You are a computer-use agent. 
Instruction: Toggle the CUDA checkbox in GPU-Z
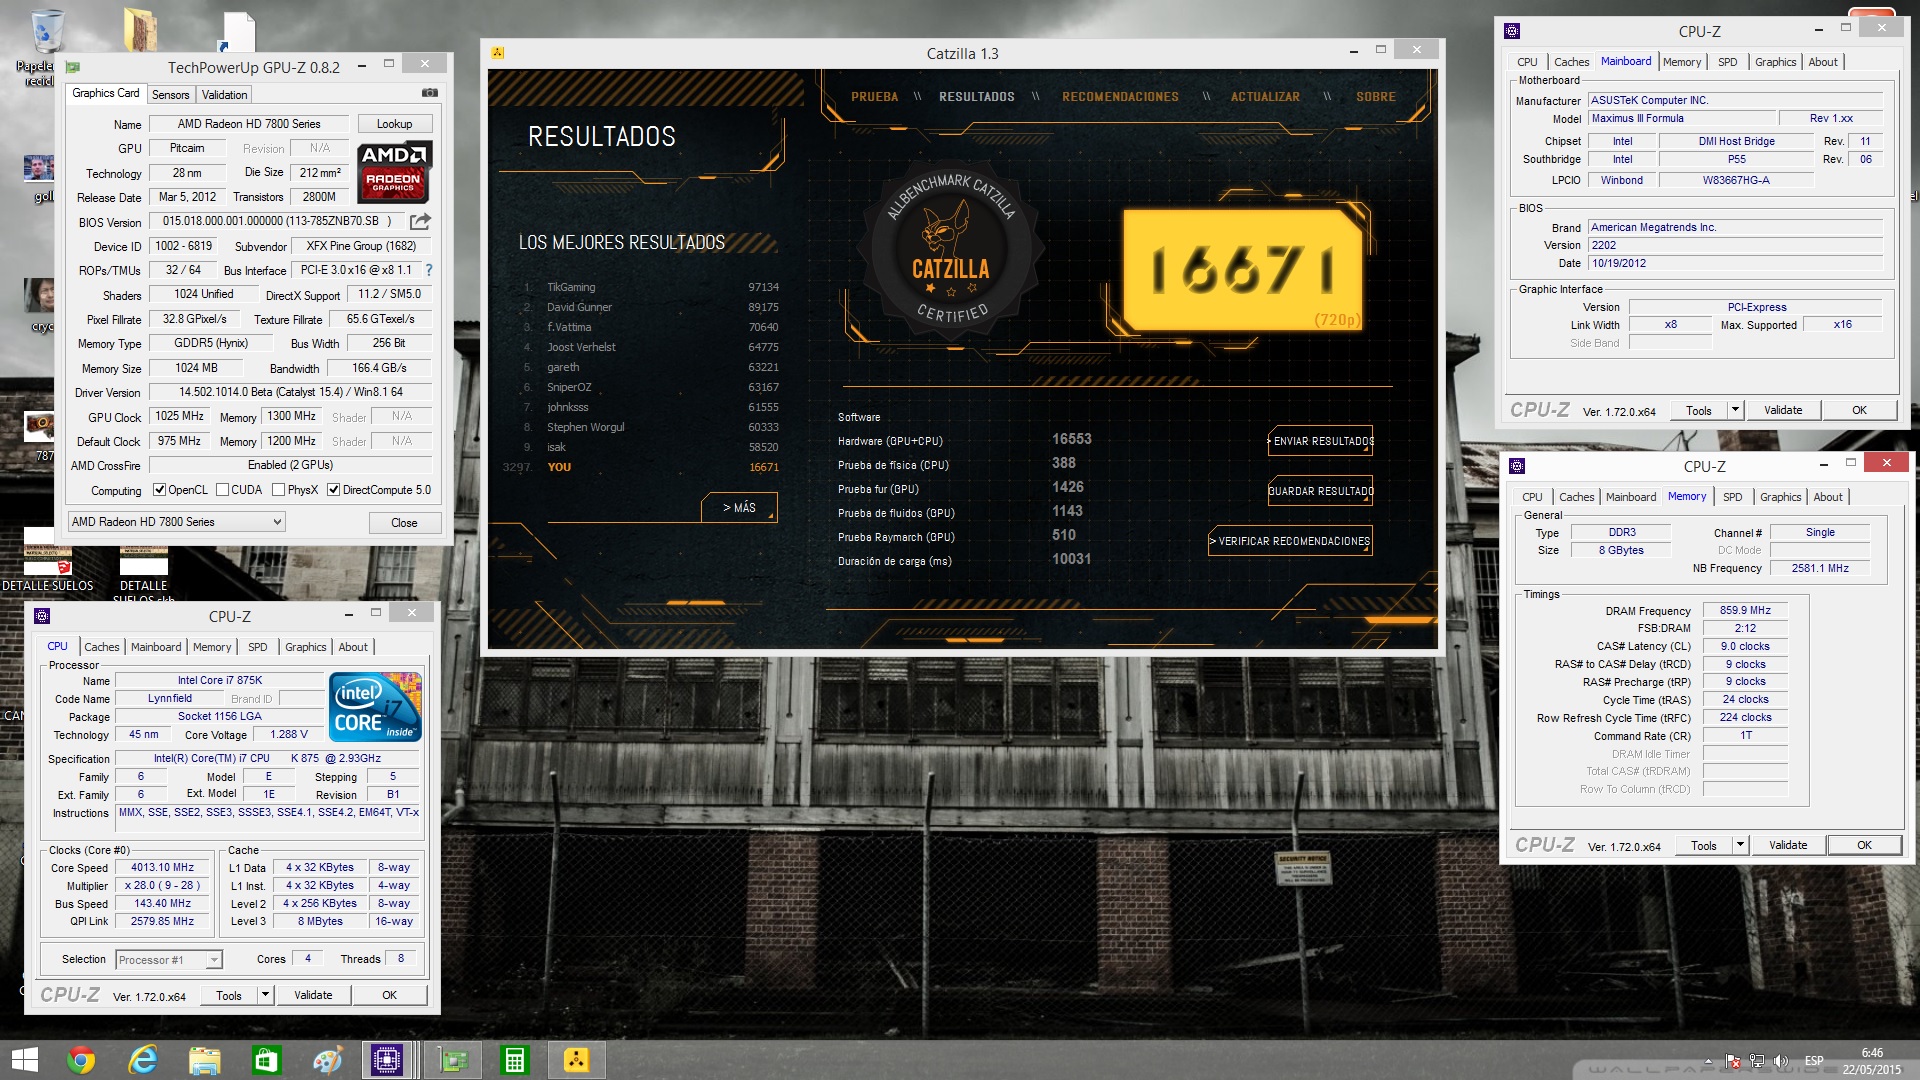(222, 490)
